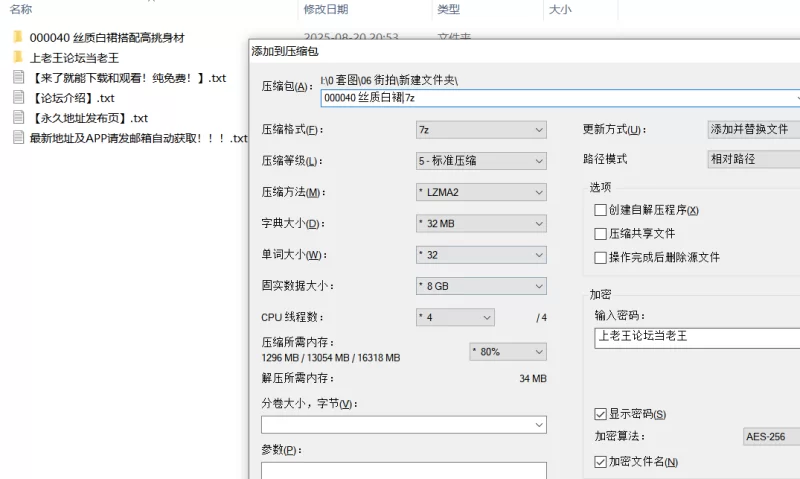
Task: Click the file icon for 【永久地址发布页】.txt
Action: (x=18, y=117)
